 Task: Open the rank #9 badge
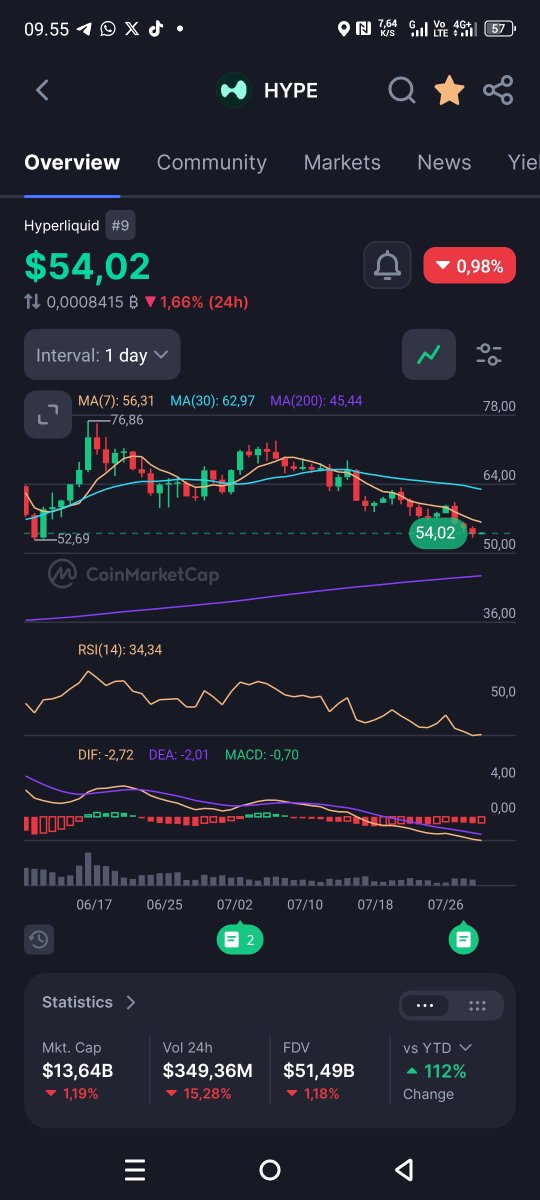(x=120, y=226)
